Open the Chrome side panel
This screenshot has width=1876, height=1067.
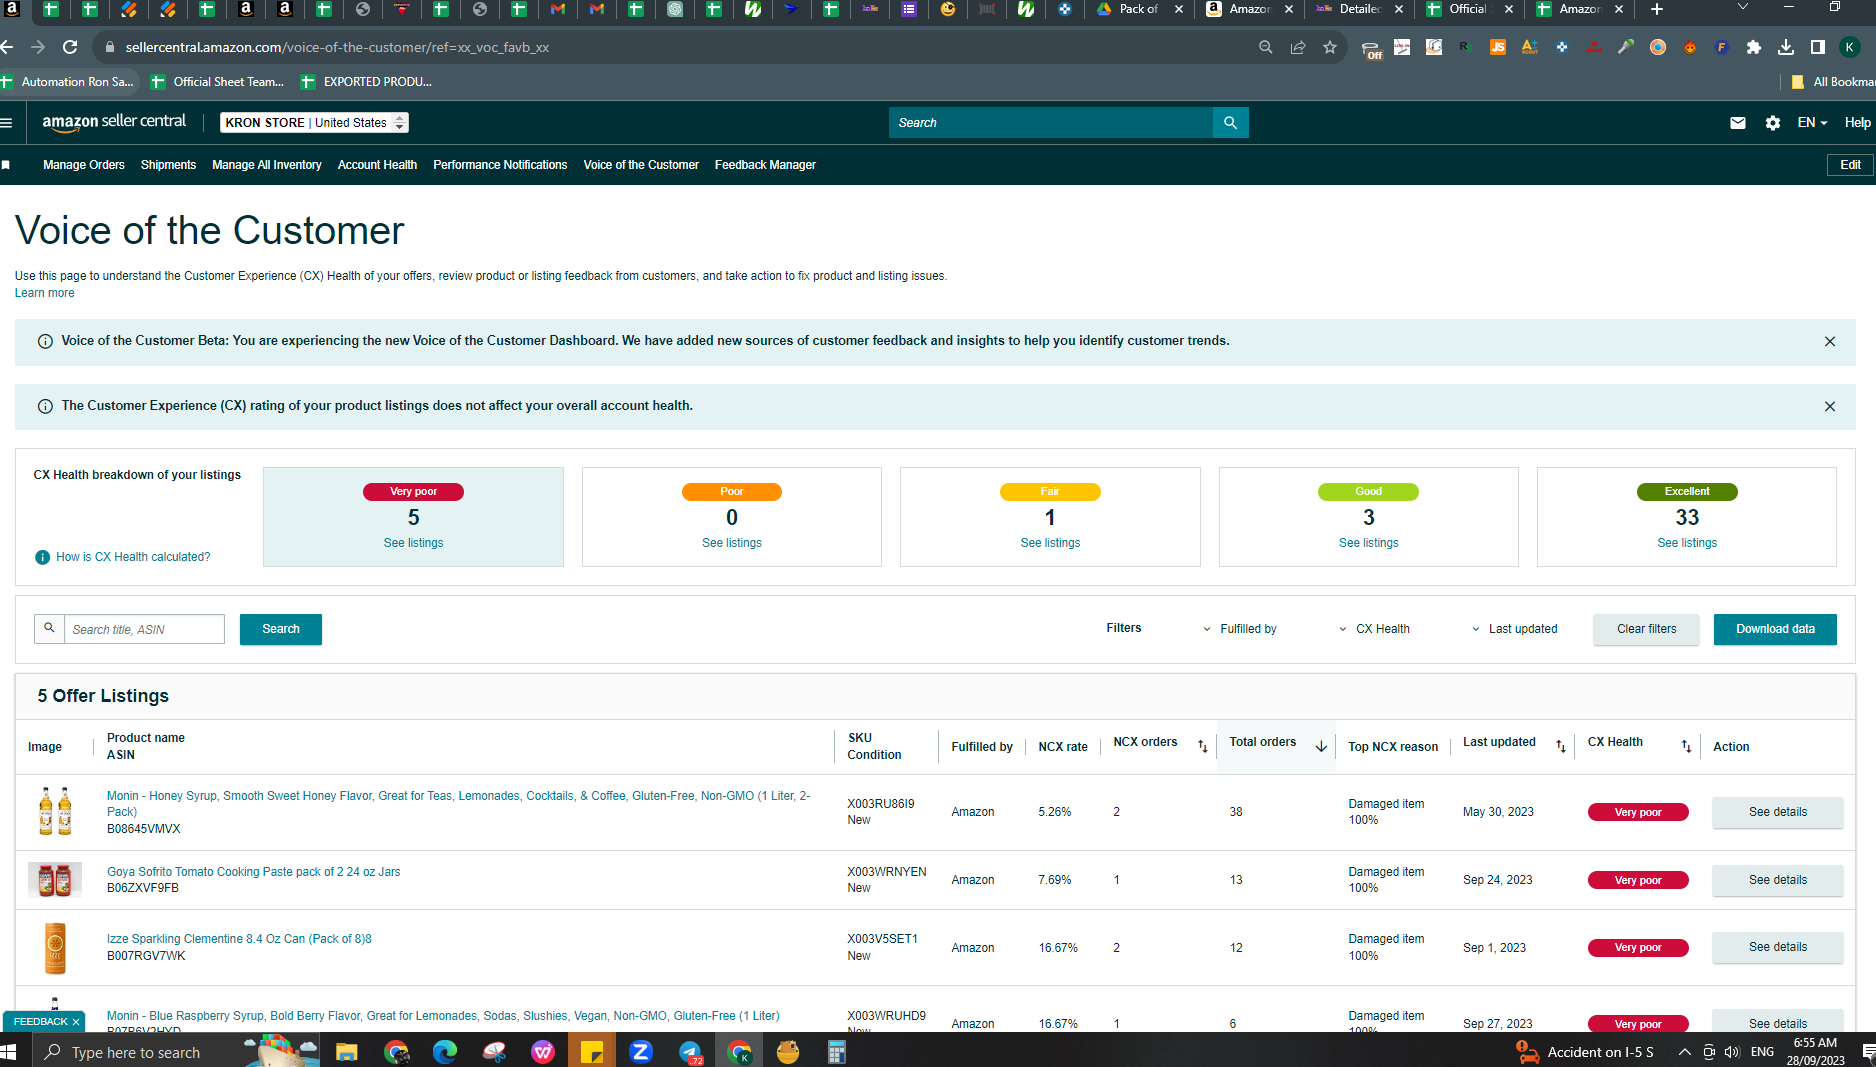pos(1818,47)
